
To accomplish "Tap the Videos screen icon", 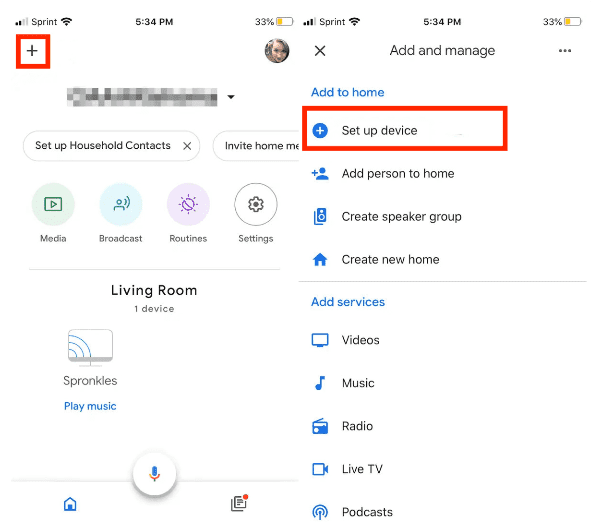I will coord(320,340).
